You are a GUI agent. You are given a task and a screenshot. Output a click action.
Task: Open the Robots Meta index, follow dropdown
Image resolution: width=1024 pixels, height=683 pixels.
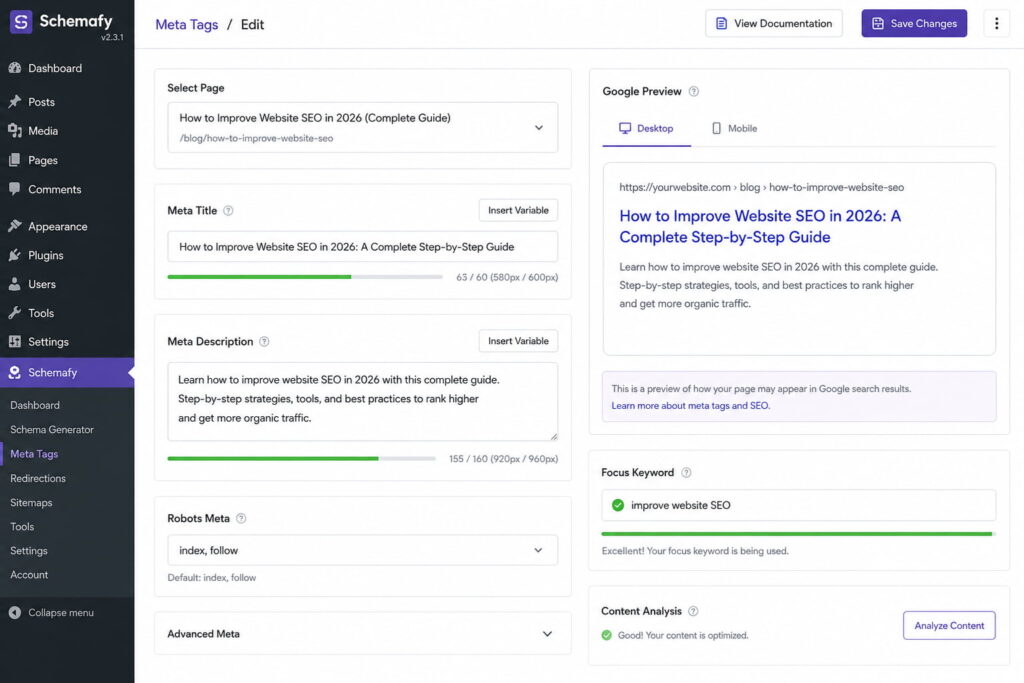(x=362, y=550)
